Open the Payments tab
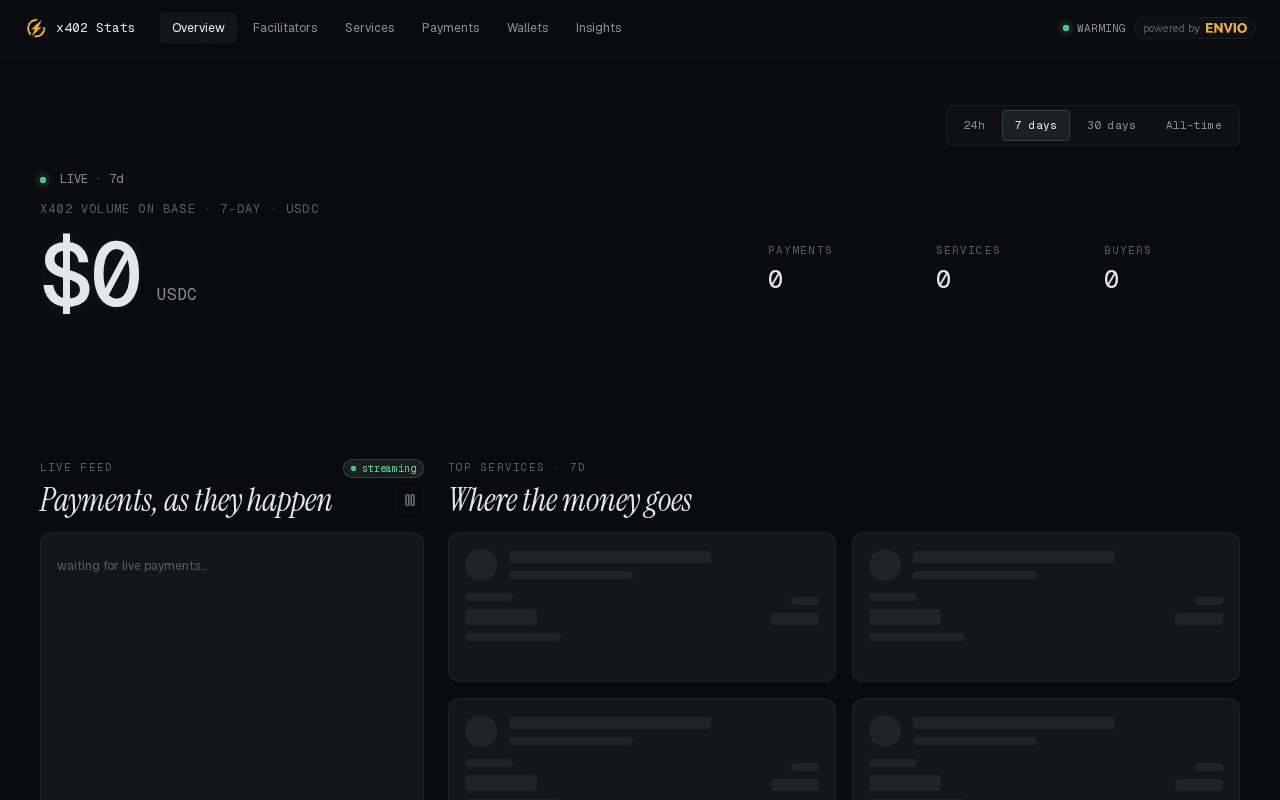This screenshot has height=800, width=1280. coord(451,28)
